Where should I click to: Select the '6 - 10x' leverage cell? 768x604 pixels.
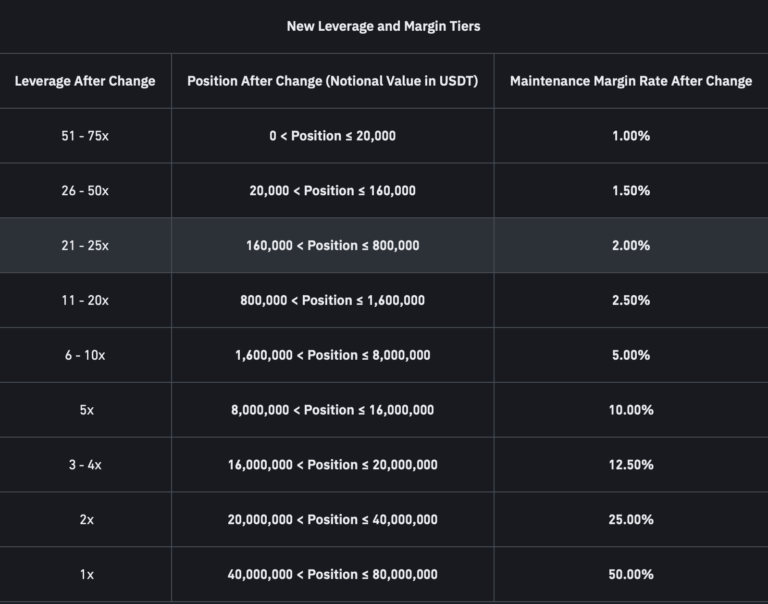click(85, 355)
